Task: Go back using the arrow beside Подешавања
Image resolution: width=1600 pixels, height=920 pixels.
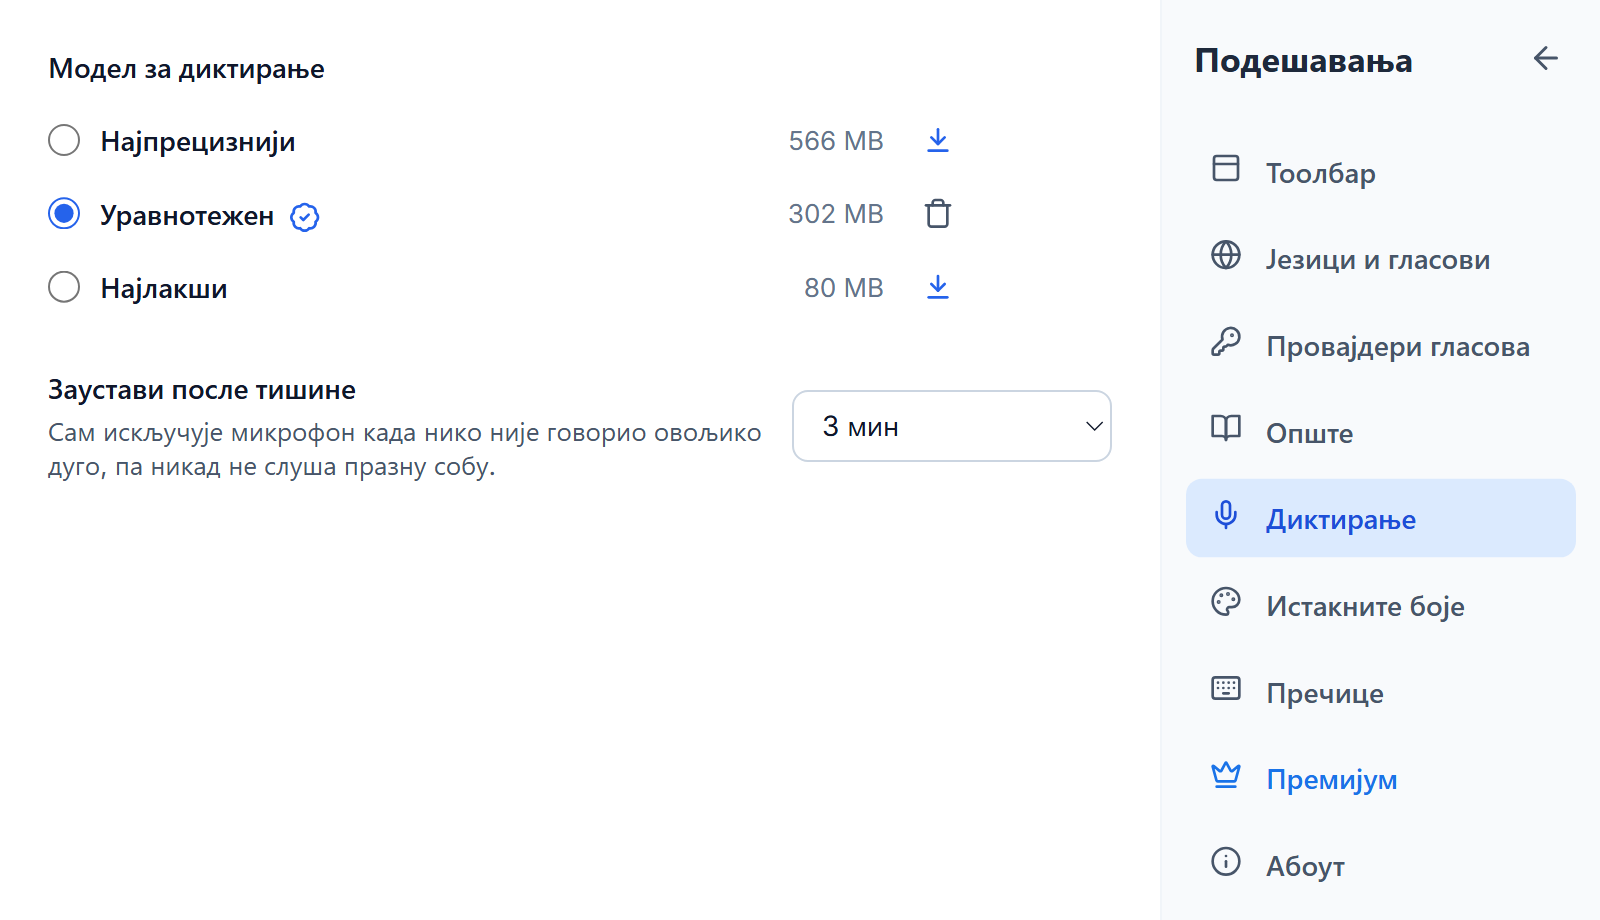Action: coord(1545,59)
